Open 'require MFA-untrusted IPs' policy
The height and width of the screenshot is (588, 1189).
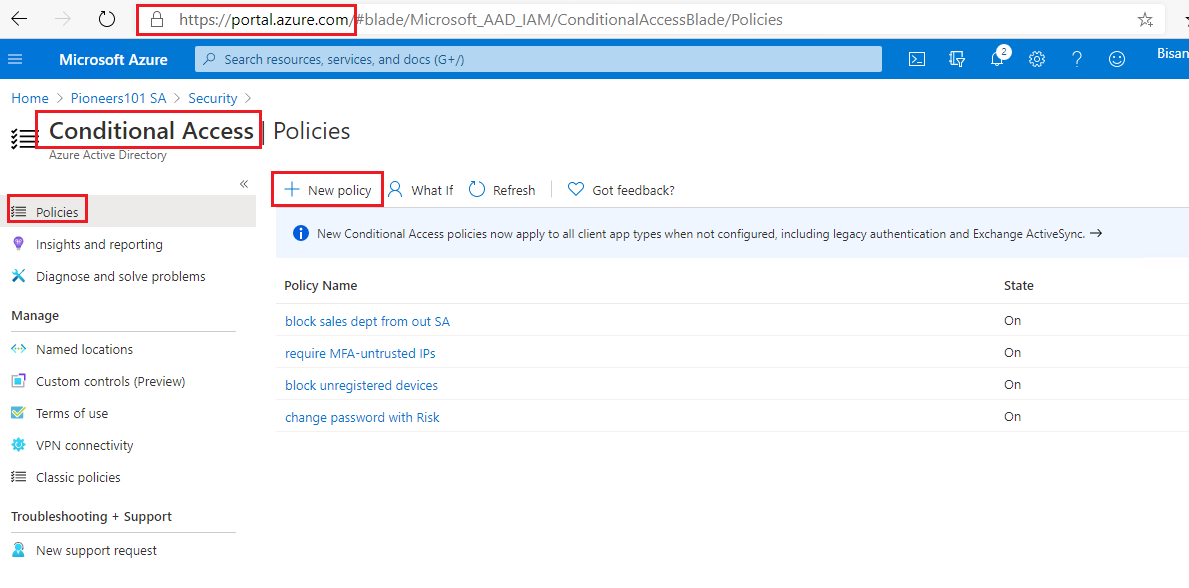click(x=360, y=353)
